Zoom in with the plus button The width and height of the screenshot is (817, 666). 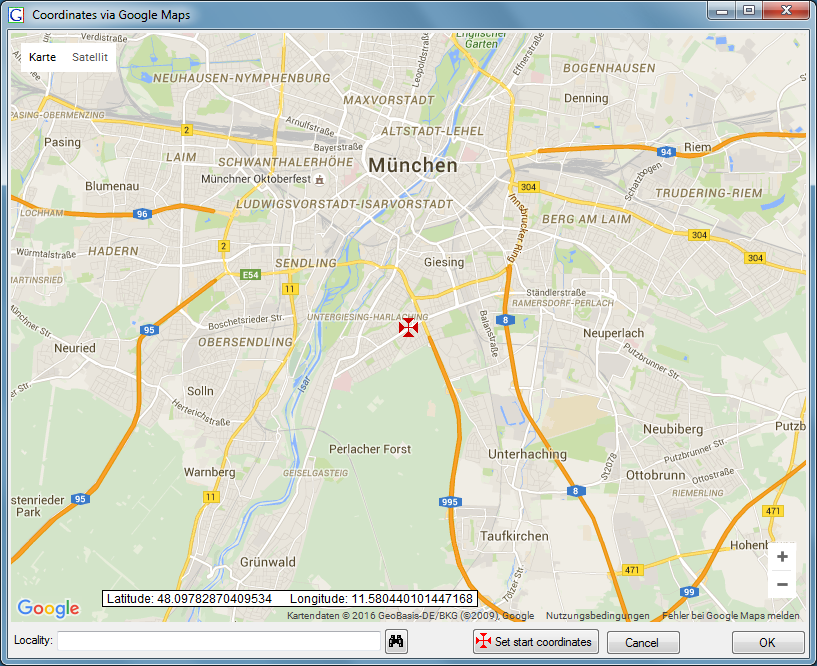782,557
